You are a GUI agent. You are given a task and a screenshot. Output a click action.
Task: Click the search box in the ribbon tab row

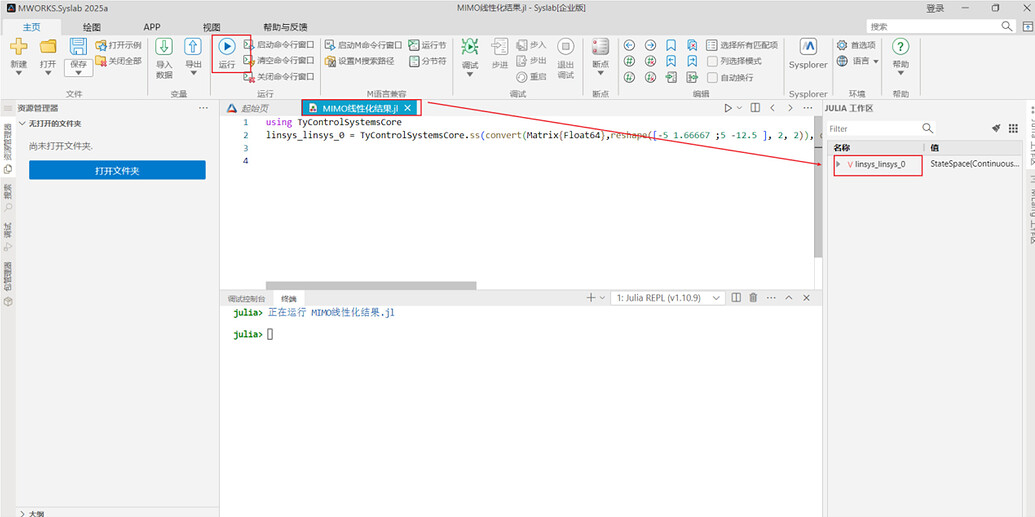coord(941,26)
